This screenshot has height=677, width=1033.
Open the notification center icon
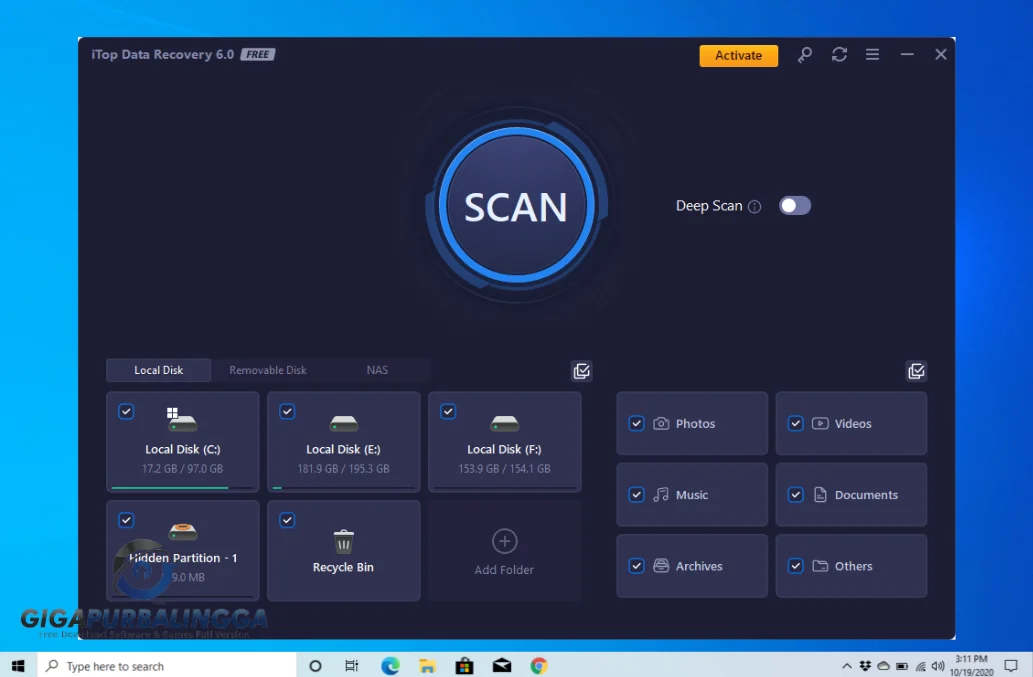click(x=1011, y=666)
